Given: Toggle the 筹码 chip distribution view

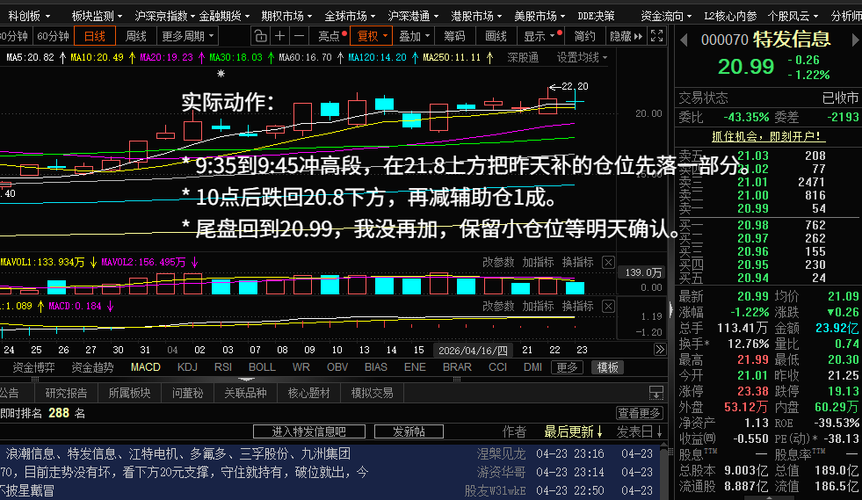Looking at the screenshot, I should 454,36.
